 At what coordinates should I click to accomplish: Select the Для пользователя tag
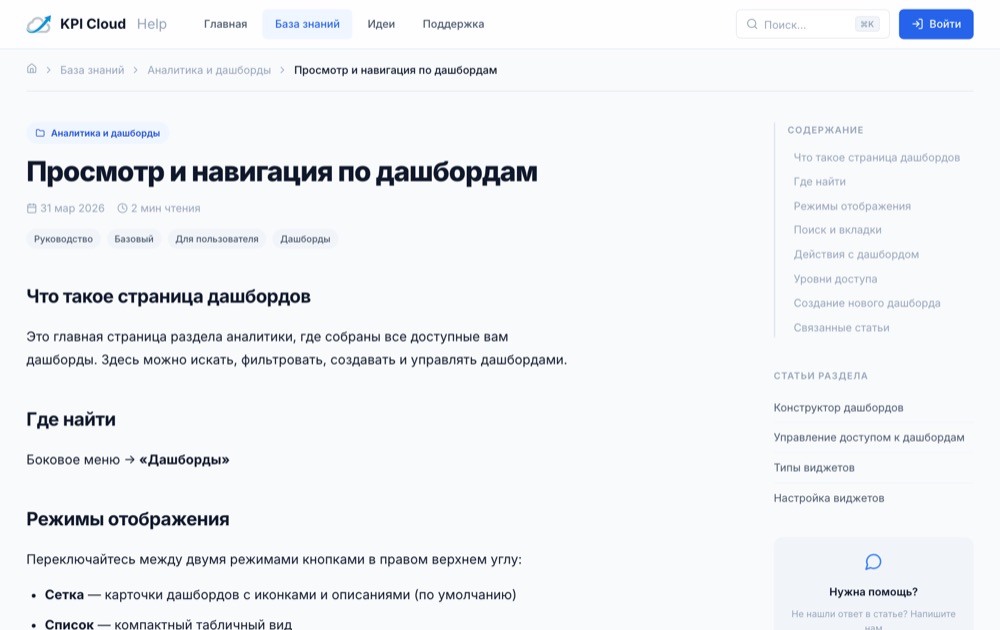click(x=217, y=239)
